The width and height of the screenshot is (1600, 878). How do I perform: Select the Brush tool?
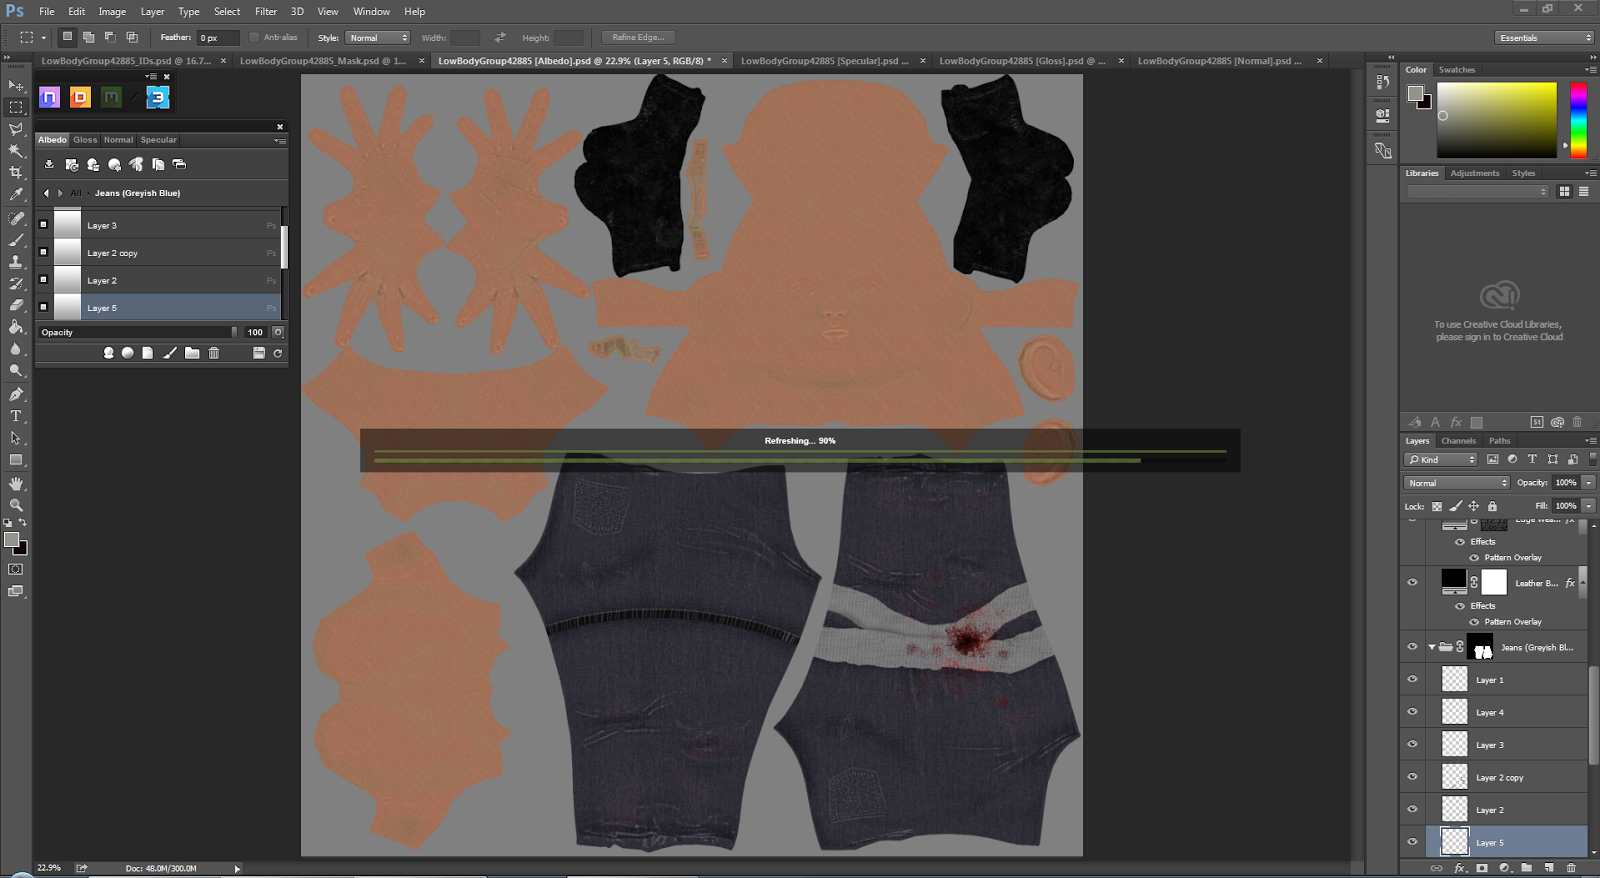click(16, 240)
